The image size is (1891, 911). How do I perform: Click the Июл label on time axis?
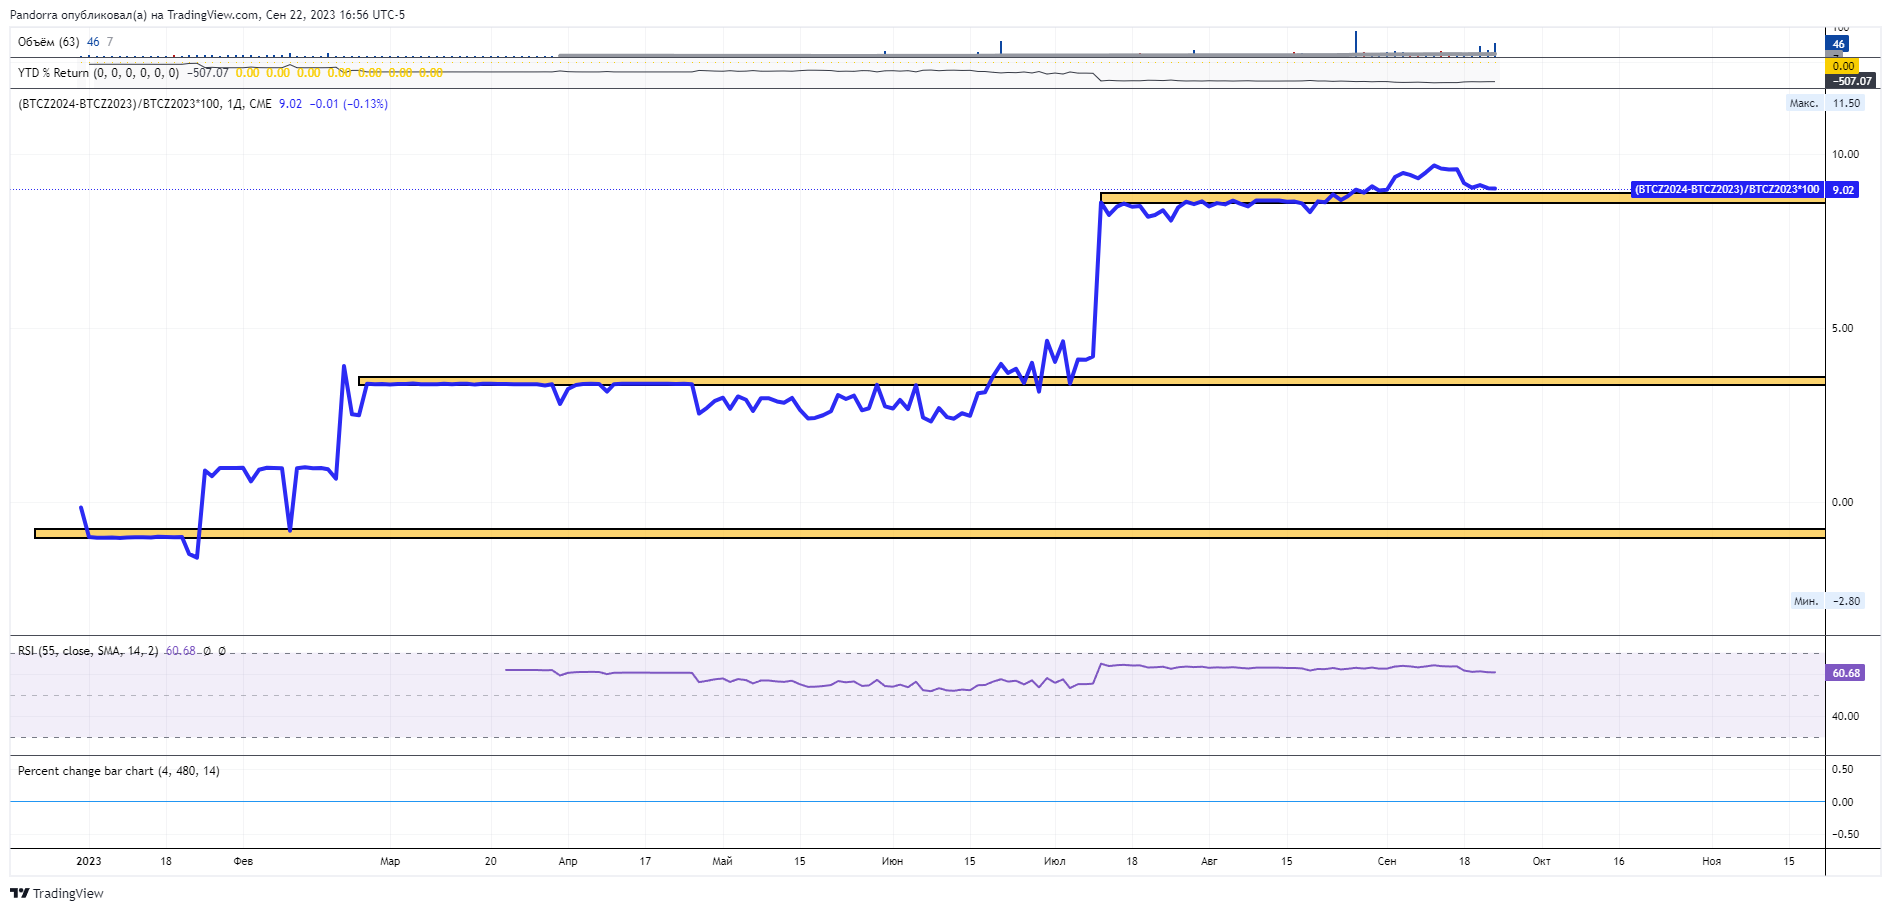point(1054,861)
